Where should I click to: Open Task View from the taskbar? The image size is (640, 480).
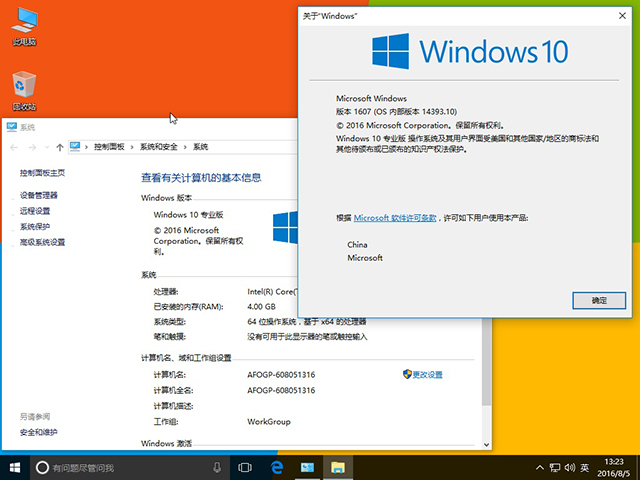244,468
